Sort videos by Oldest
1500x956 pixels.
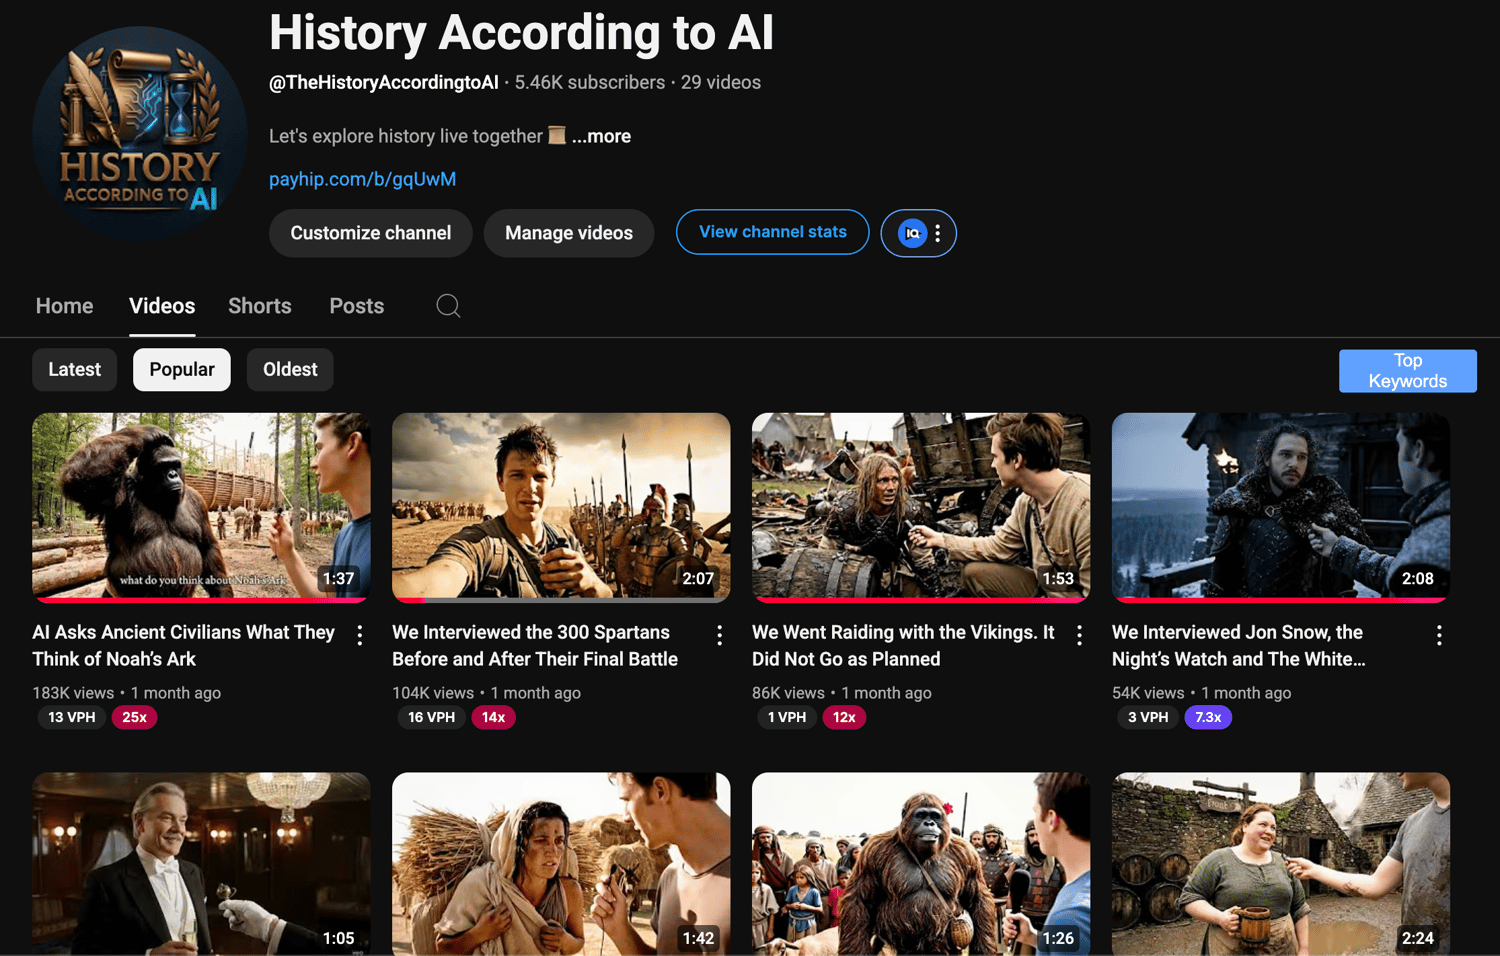(x=290, y=370)
